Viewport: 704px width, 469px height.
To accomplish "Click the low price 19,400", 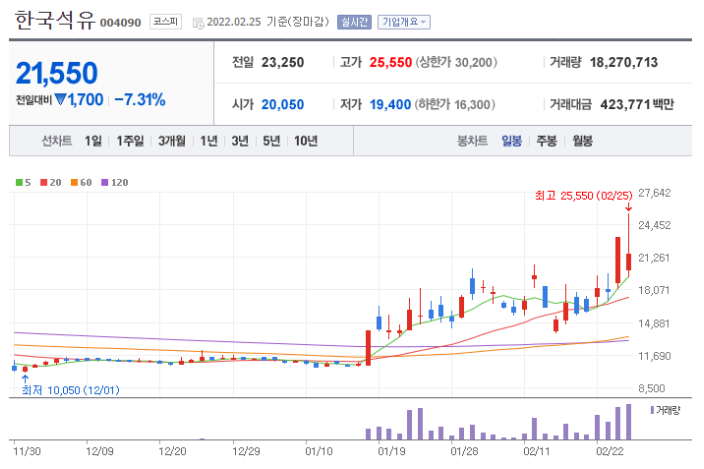I will 390,104.
